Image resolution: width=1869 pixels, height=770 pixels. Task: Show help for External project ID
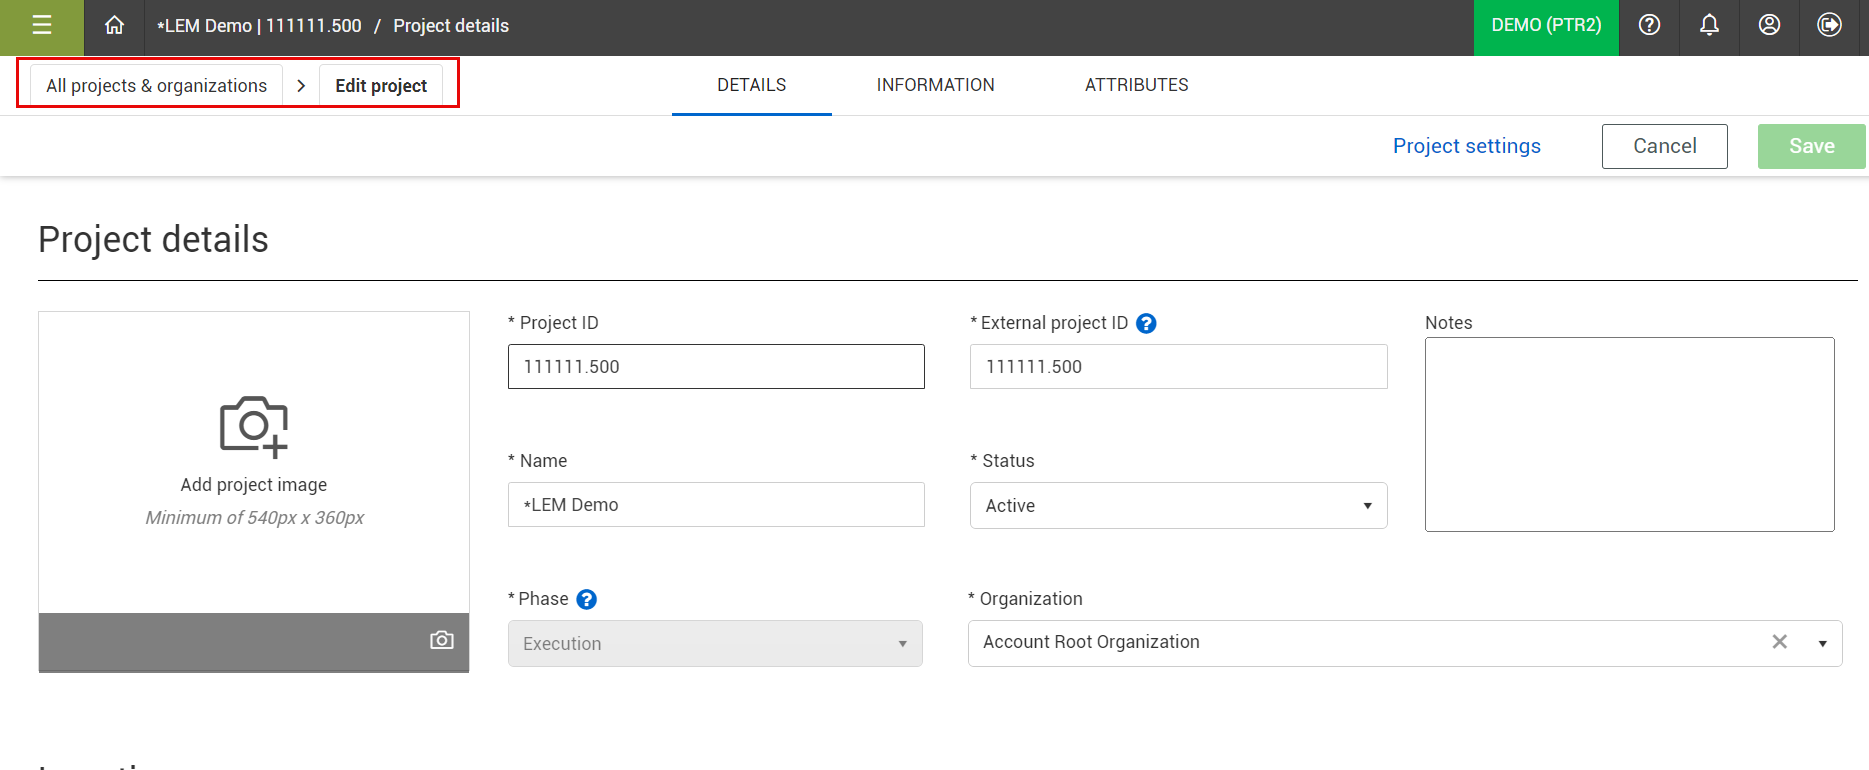click(x=1147, y=324)
